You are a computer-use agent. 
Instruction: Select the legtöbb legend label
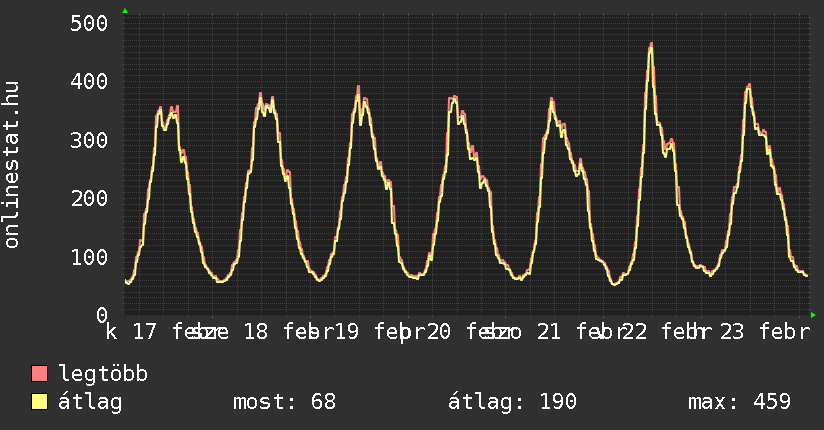[103, 374]
